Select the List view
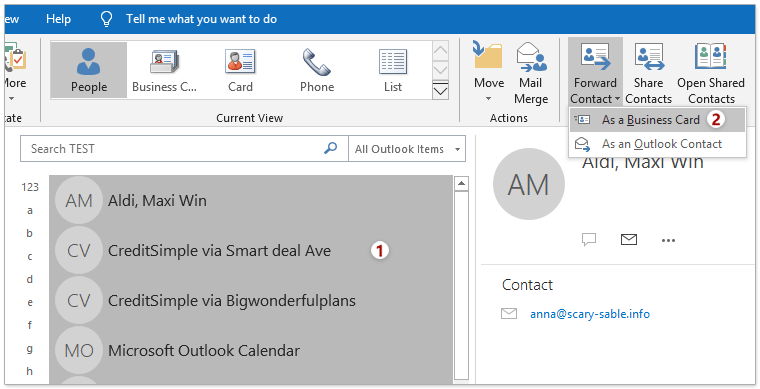760x389 pixels. coord(393,70)
